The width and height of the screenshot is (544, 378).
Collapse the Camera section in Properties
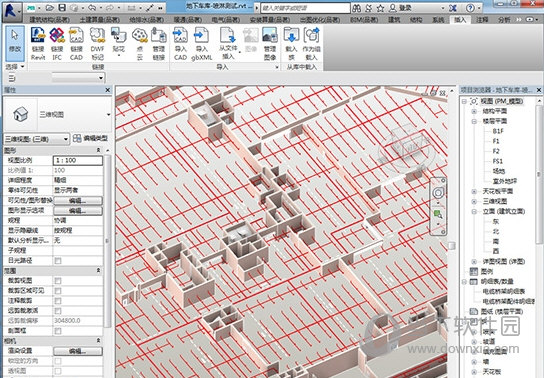[x=99, y=341]
